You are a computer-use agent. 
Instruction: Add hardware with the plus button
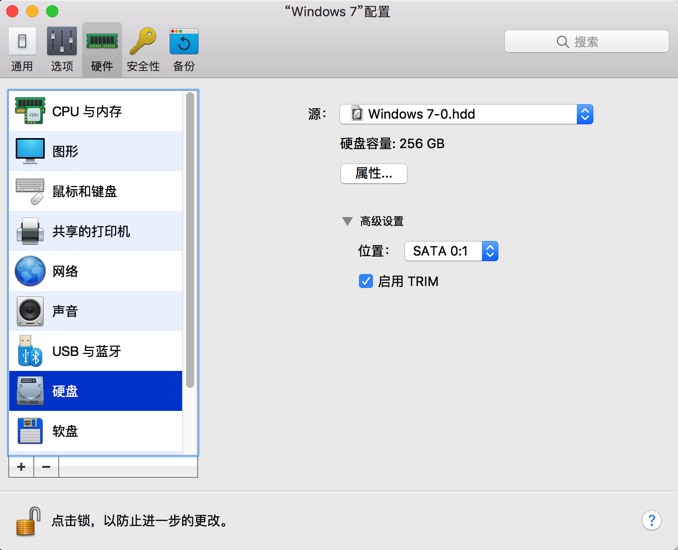21,467
